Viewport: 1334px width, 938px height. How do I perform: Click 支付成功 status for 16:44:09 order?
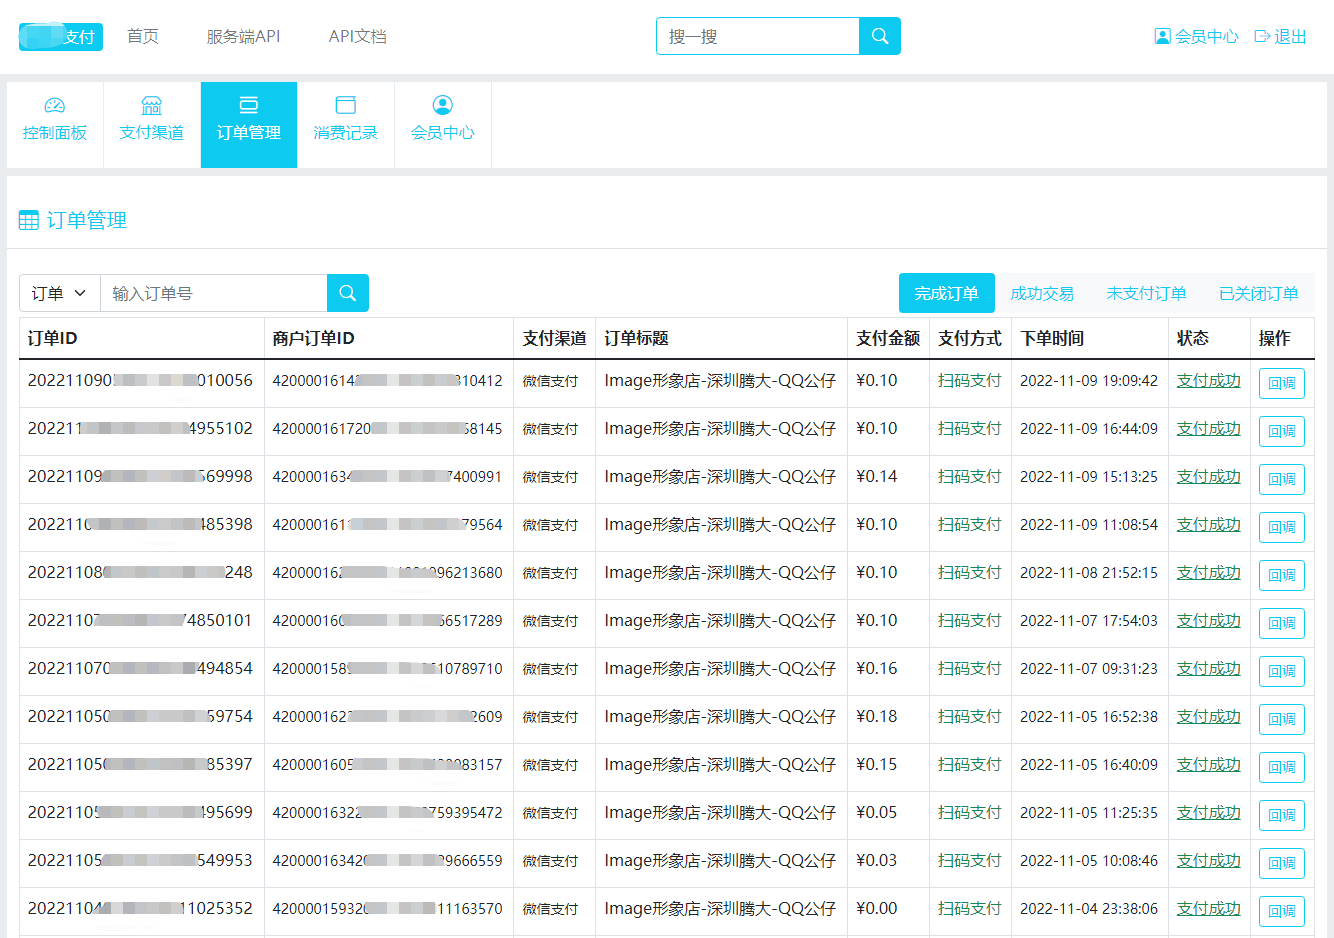(x=1208, y=428)
